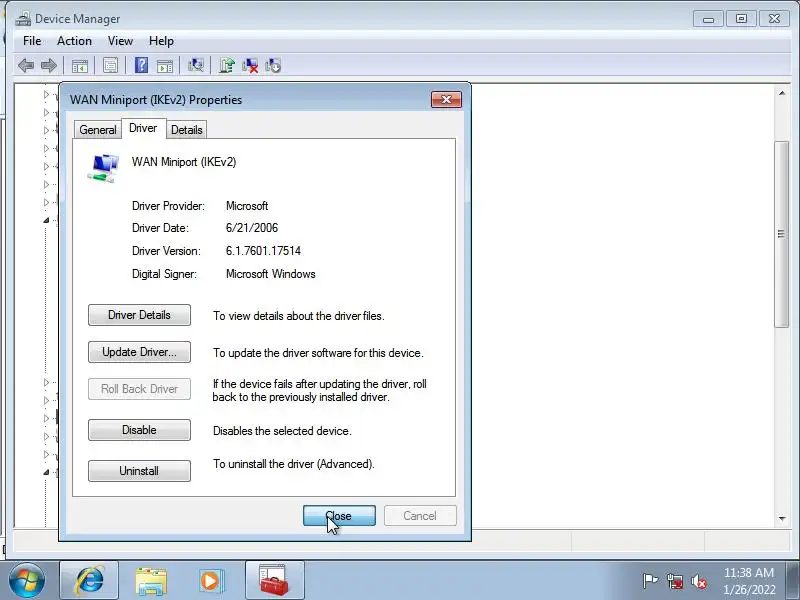Image resolution: width=800 pixels, height=600 pixels.
Task: Open the Action menu
Action: (74, 41)
